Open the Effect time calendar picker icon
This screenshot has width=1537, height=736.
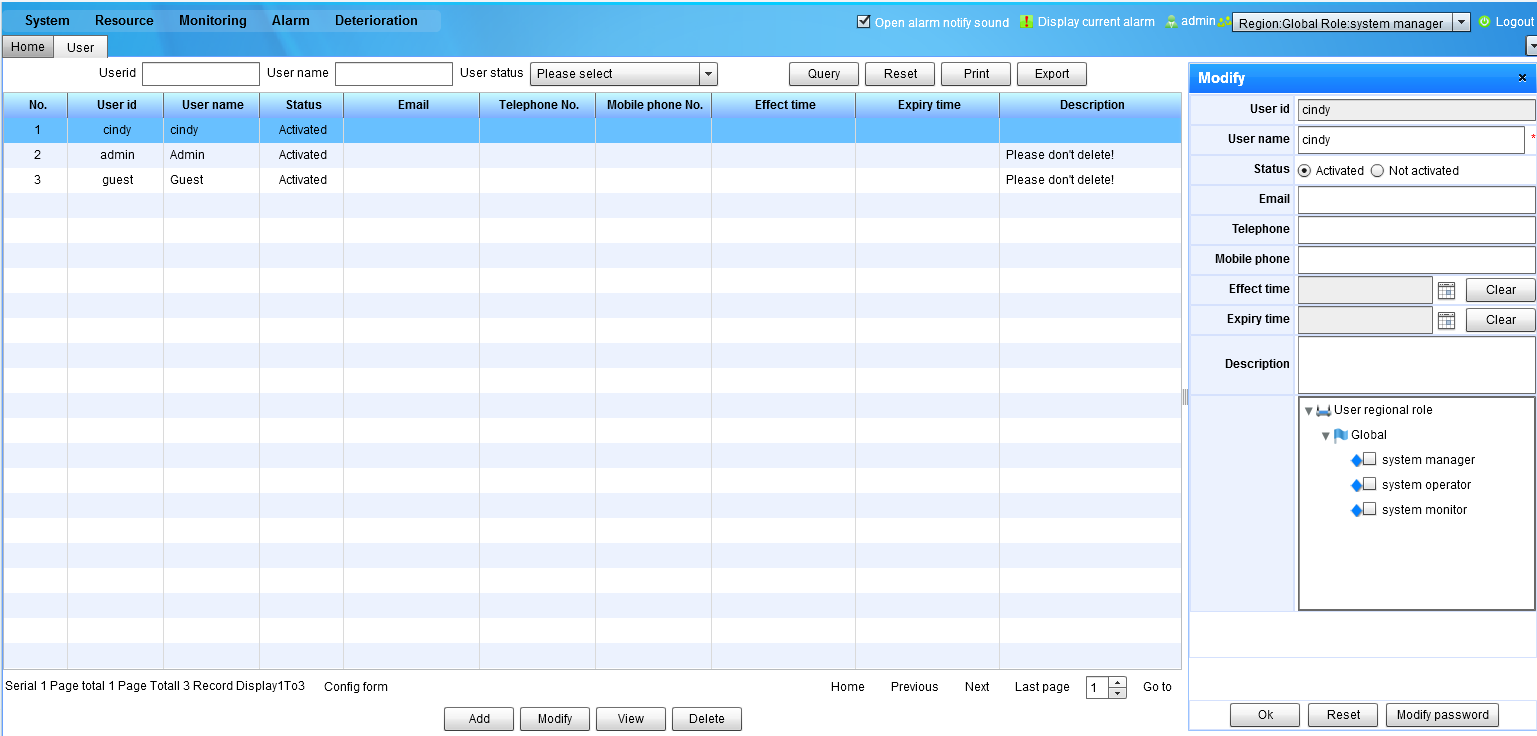click(x=1446, y=290)
